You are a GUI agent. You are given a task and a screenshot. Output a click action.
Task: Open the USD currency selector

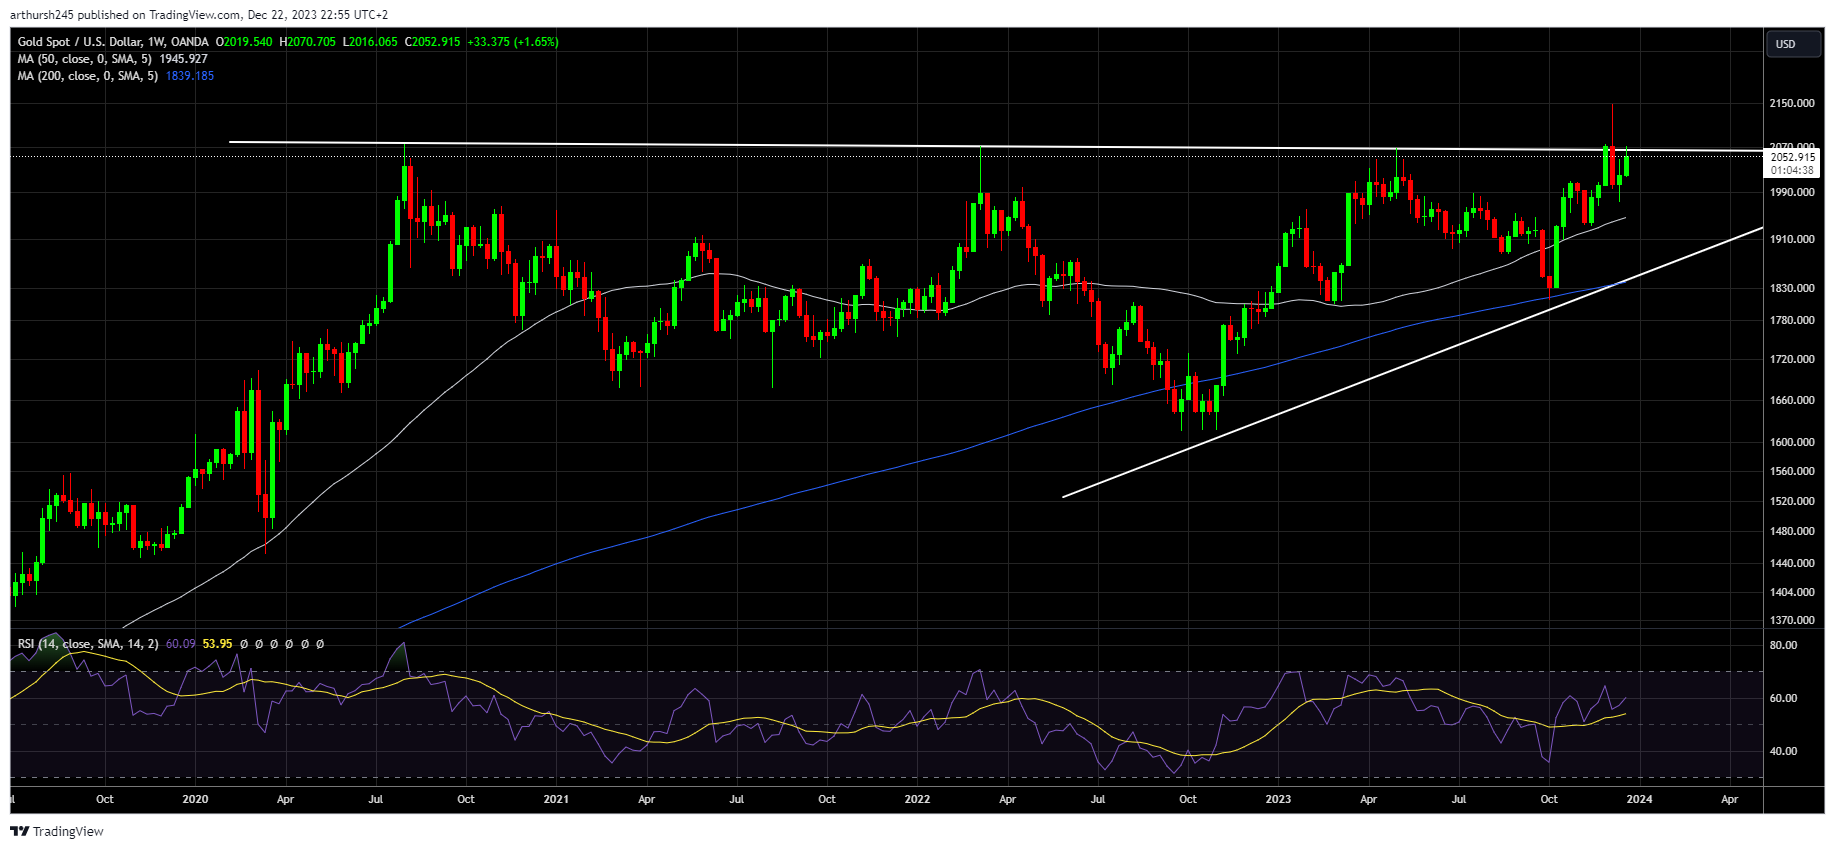click(1792, 44)
